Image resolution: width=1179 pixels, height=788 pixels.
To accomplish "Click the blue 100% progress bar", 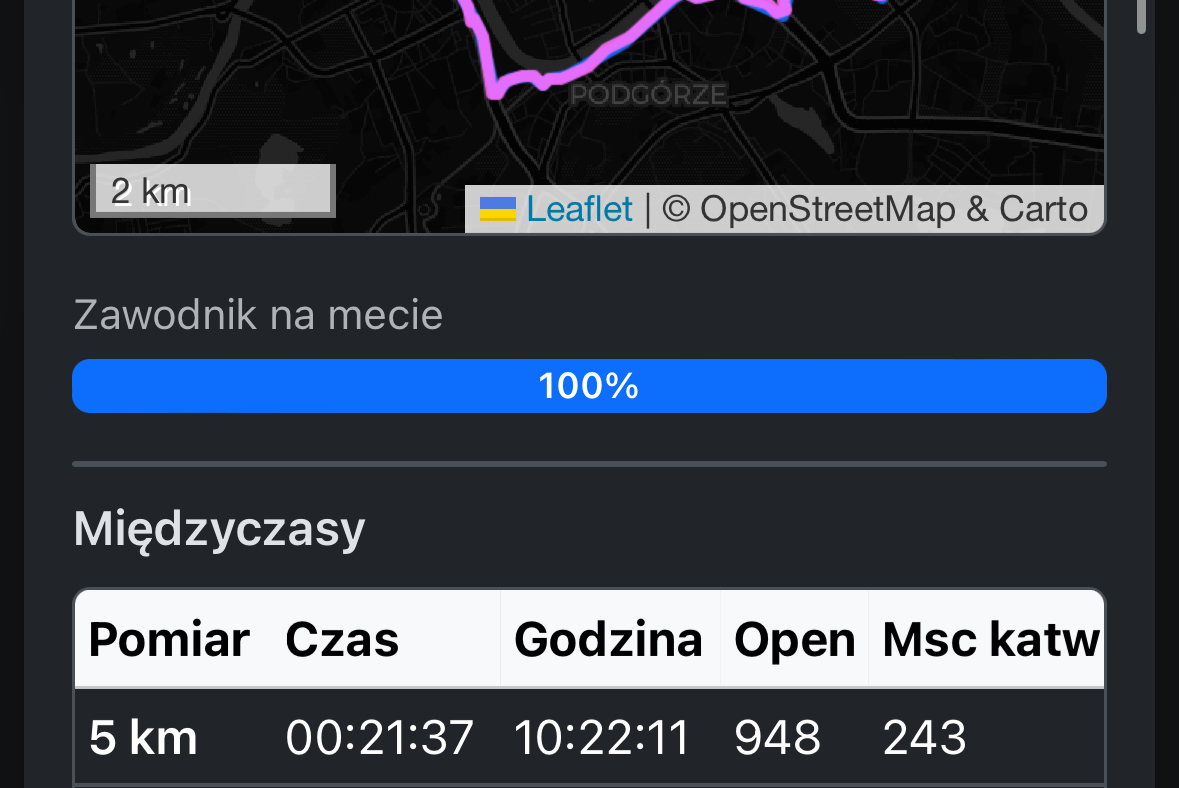I will 589,386.
